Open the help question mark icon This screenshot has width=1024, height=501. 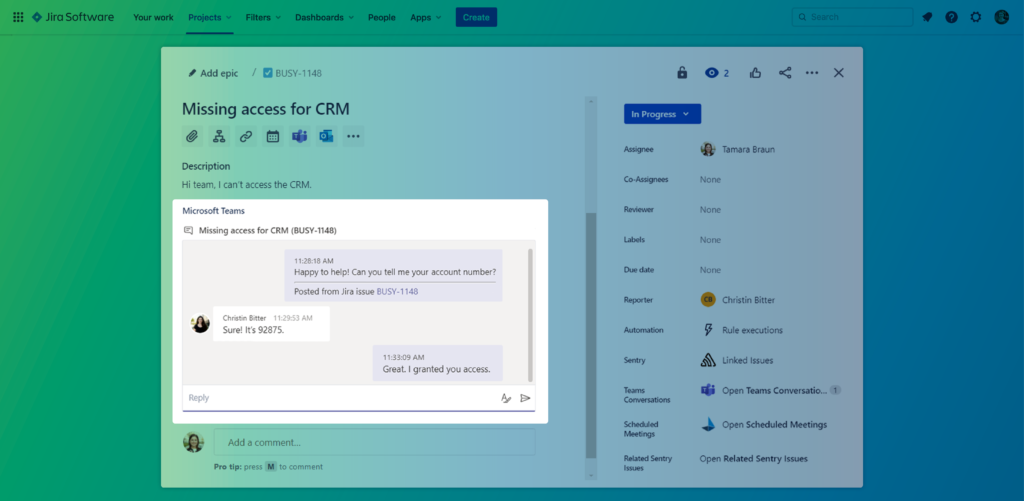pos(952,17)
